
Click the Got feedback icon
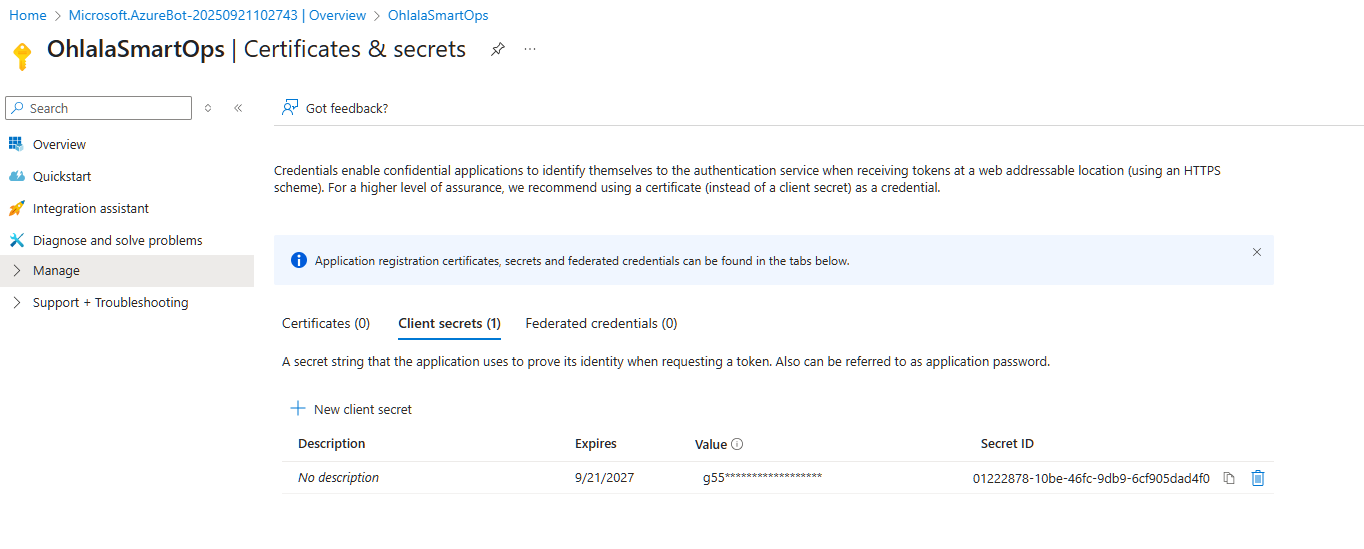290,108
